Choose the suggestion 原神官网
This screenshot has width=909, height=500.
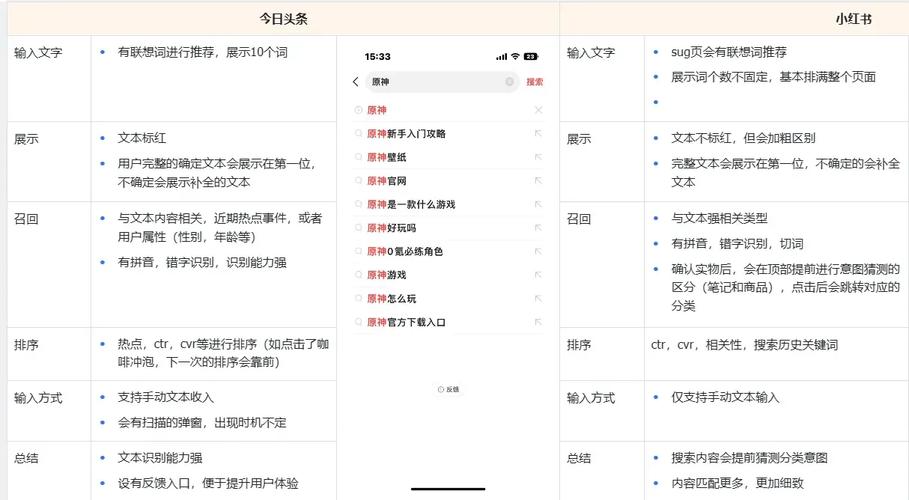pyautogui.click(x=387, y=180)
